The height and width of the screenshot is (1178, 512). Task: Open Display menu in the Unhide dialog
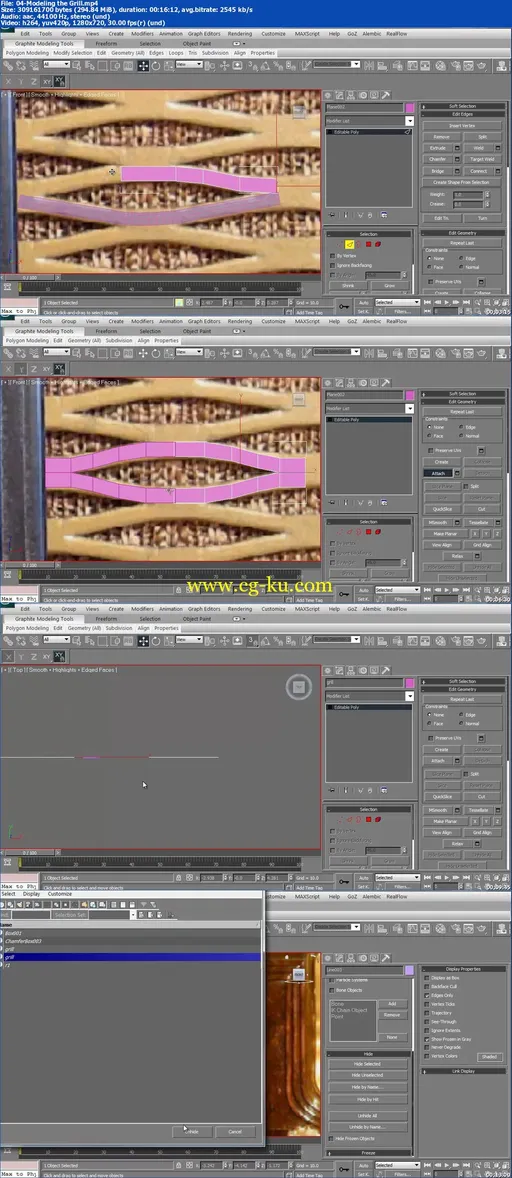(31, 894)
